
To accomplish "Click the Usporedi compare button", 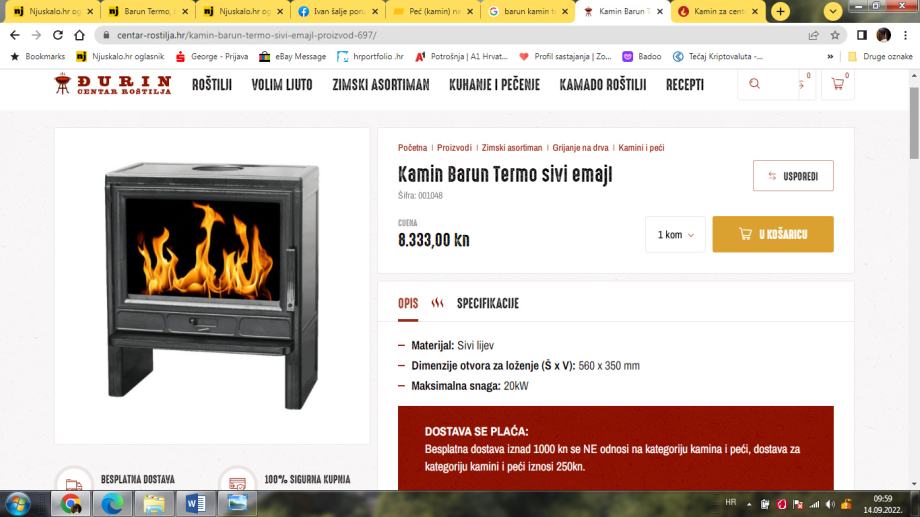I will 793,175.
